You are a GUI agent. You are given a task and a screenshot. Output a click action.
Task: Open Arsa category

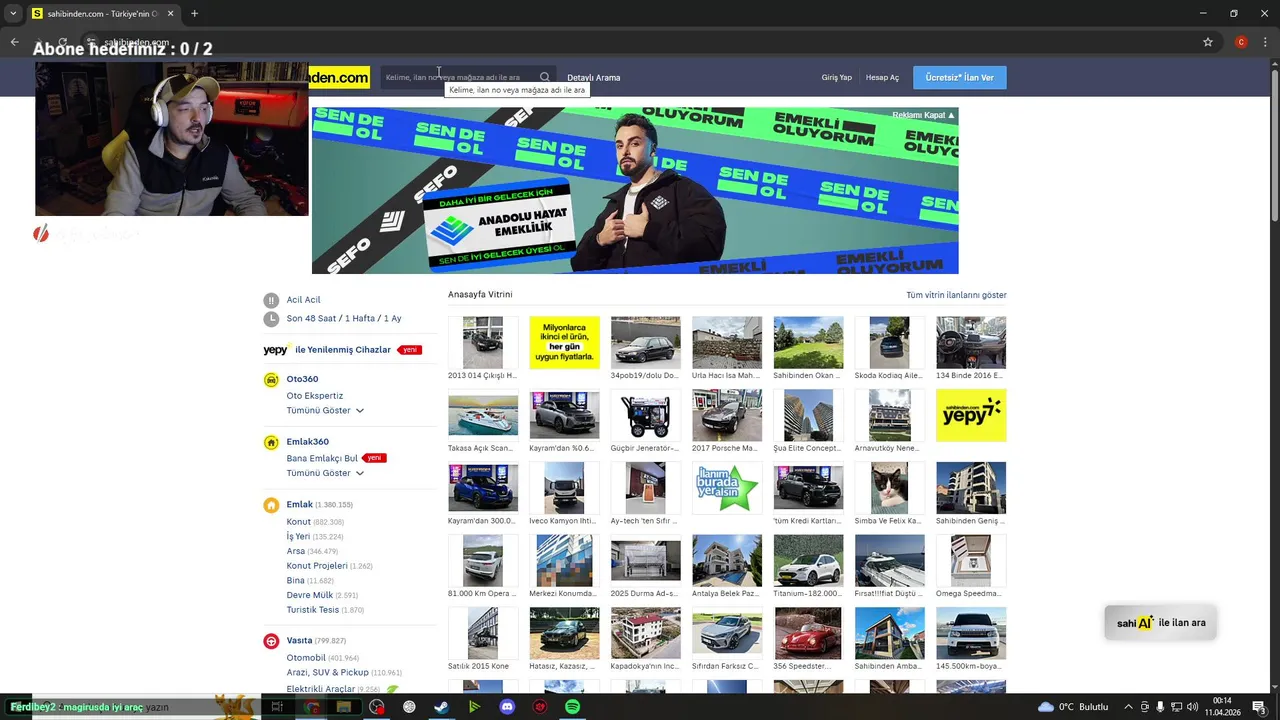pos(296,551)
